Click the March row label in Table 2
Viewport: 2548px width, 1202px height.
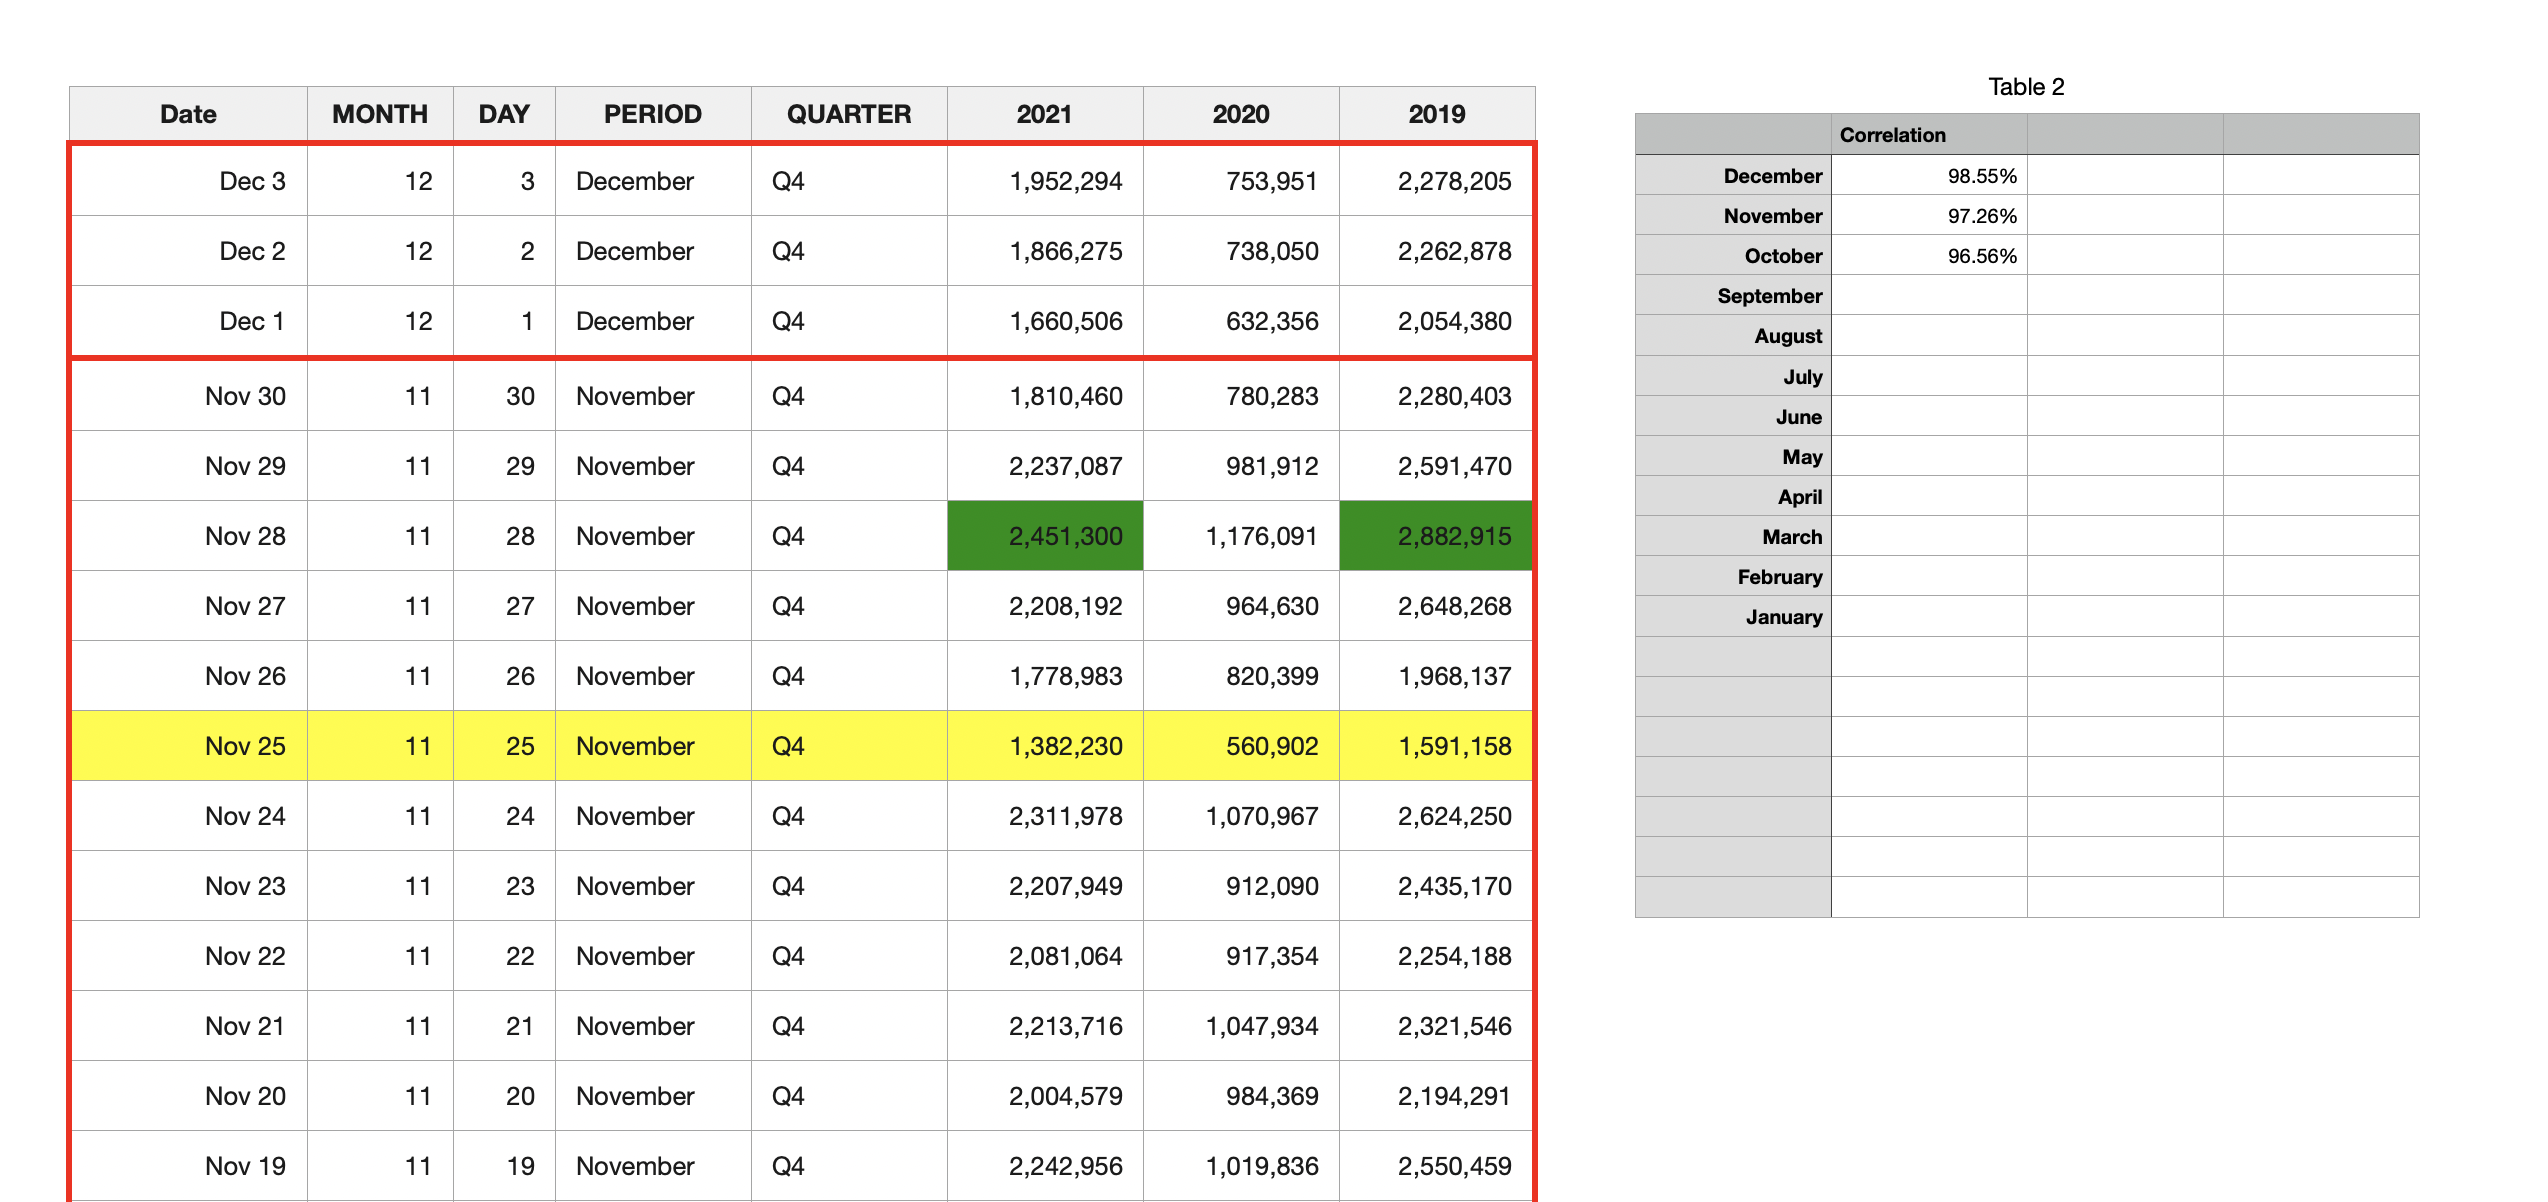(x=1733, y=537)
